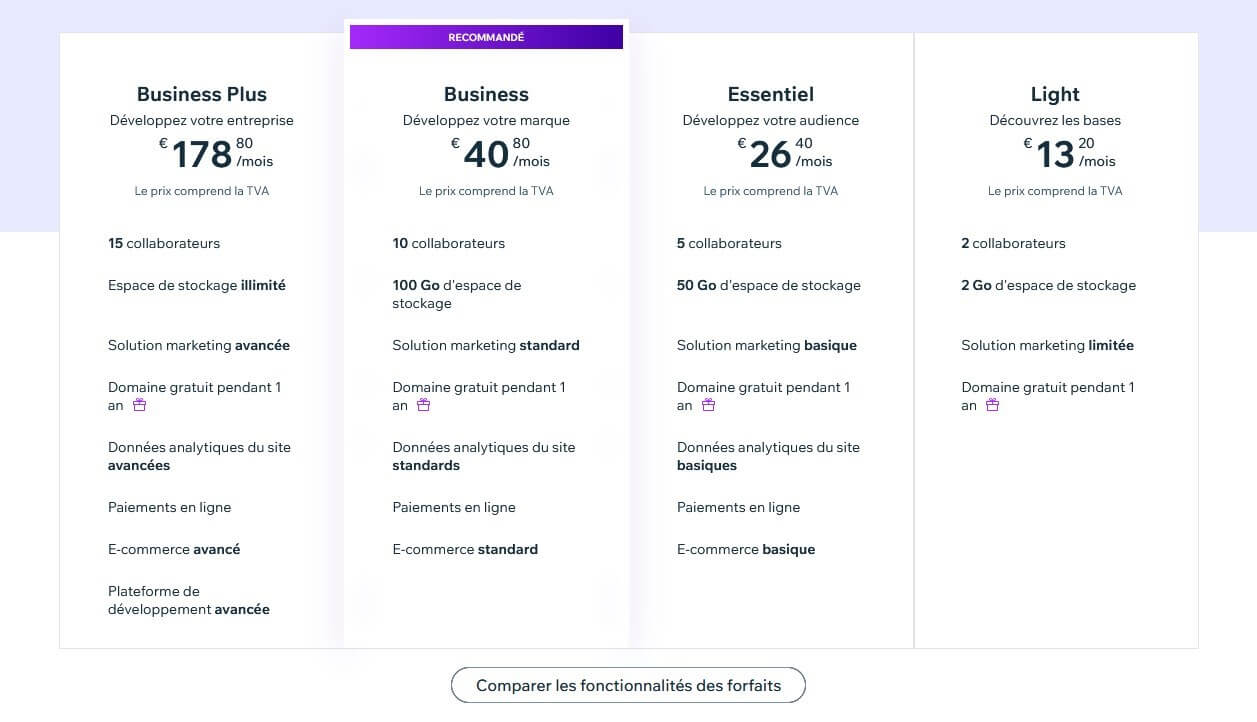
Task: Click Espace de stockage illimité feature
Action: pos(197,285)
